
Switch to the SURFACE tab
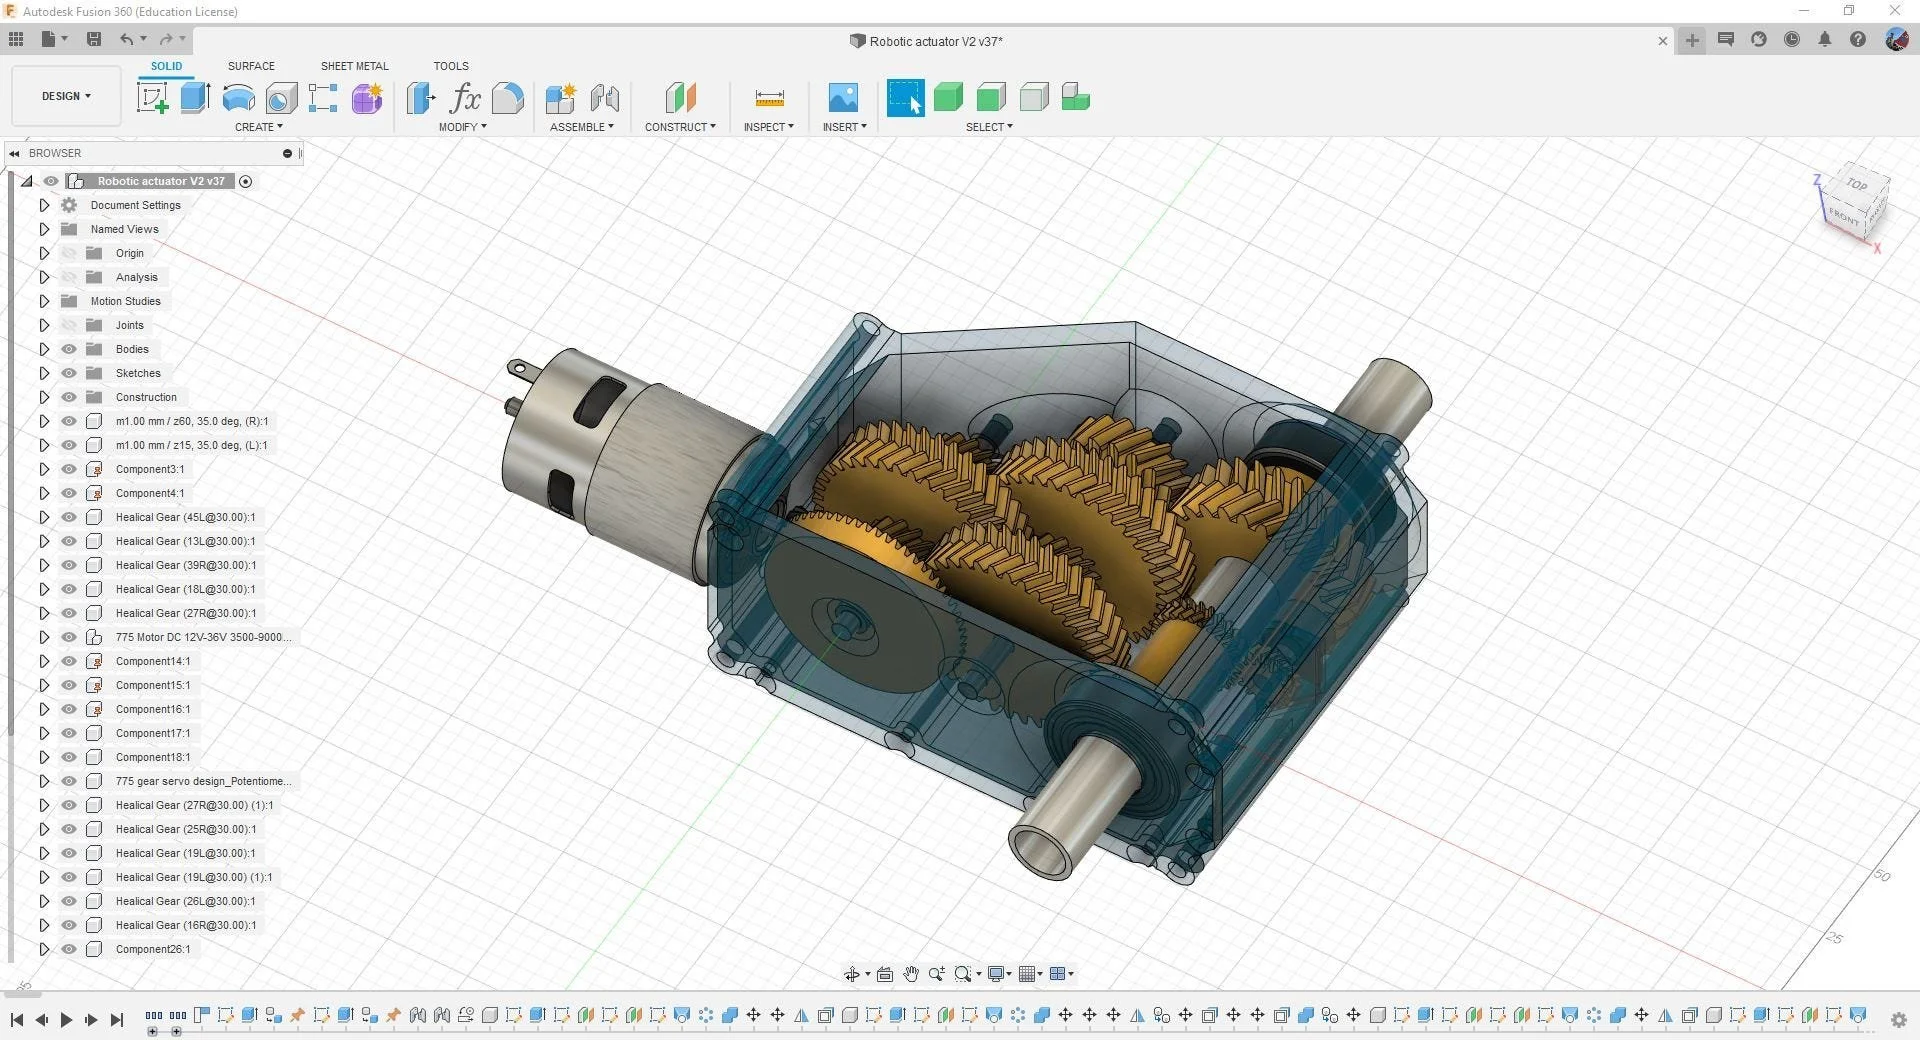coord(251,66)
